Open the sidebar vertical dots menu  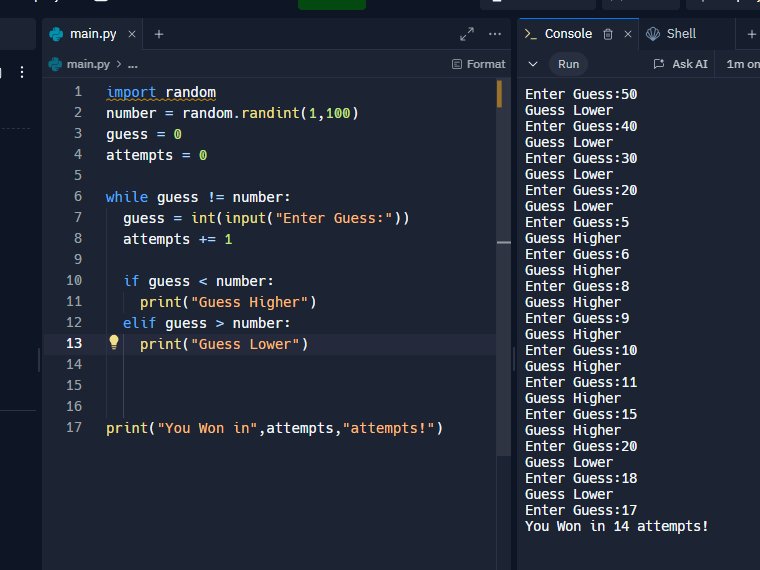click(22, 72)
